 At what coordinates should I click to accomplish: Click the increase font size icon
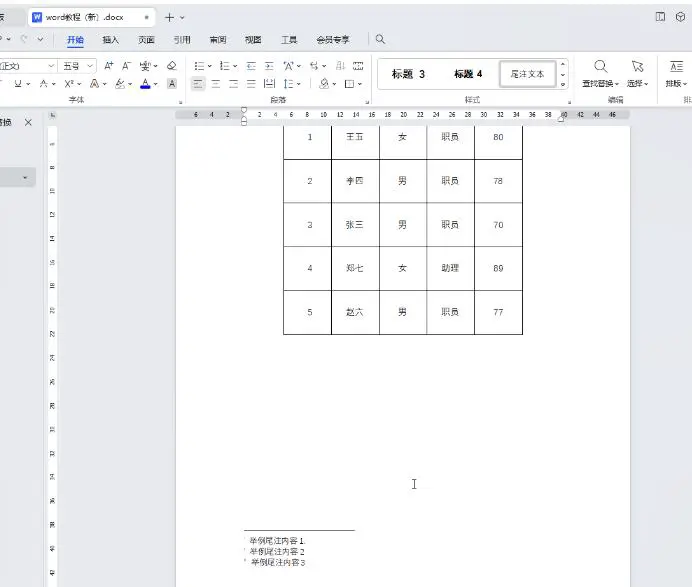[x=108, y=66]
